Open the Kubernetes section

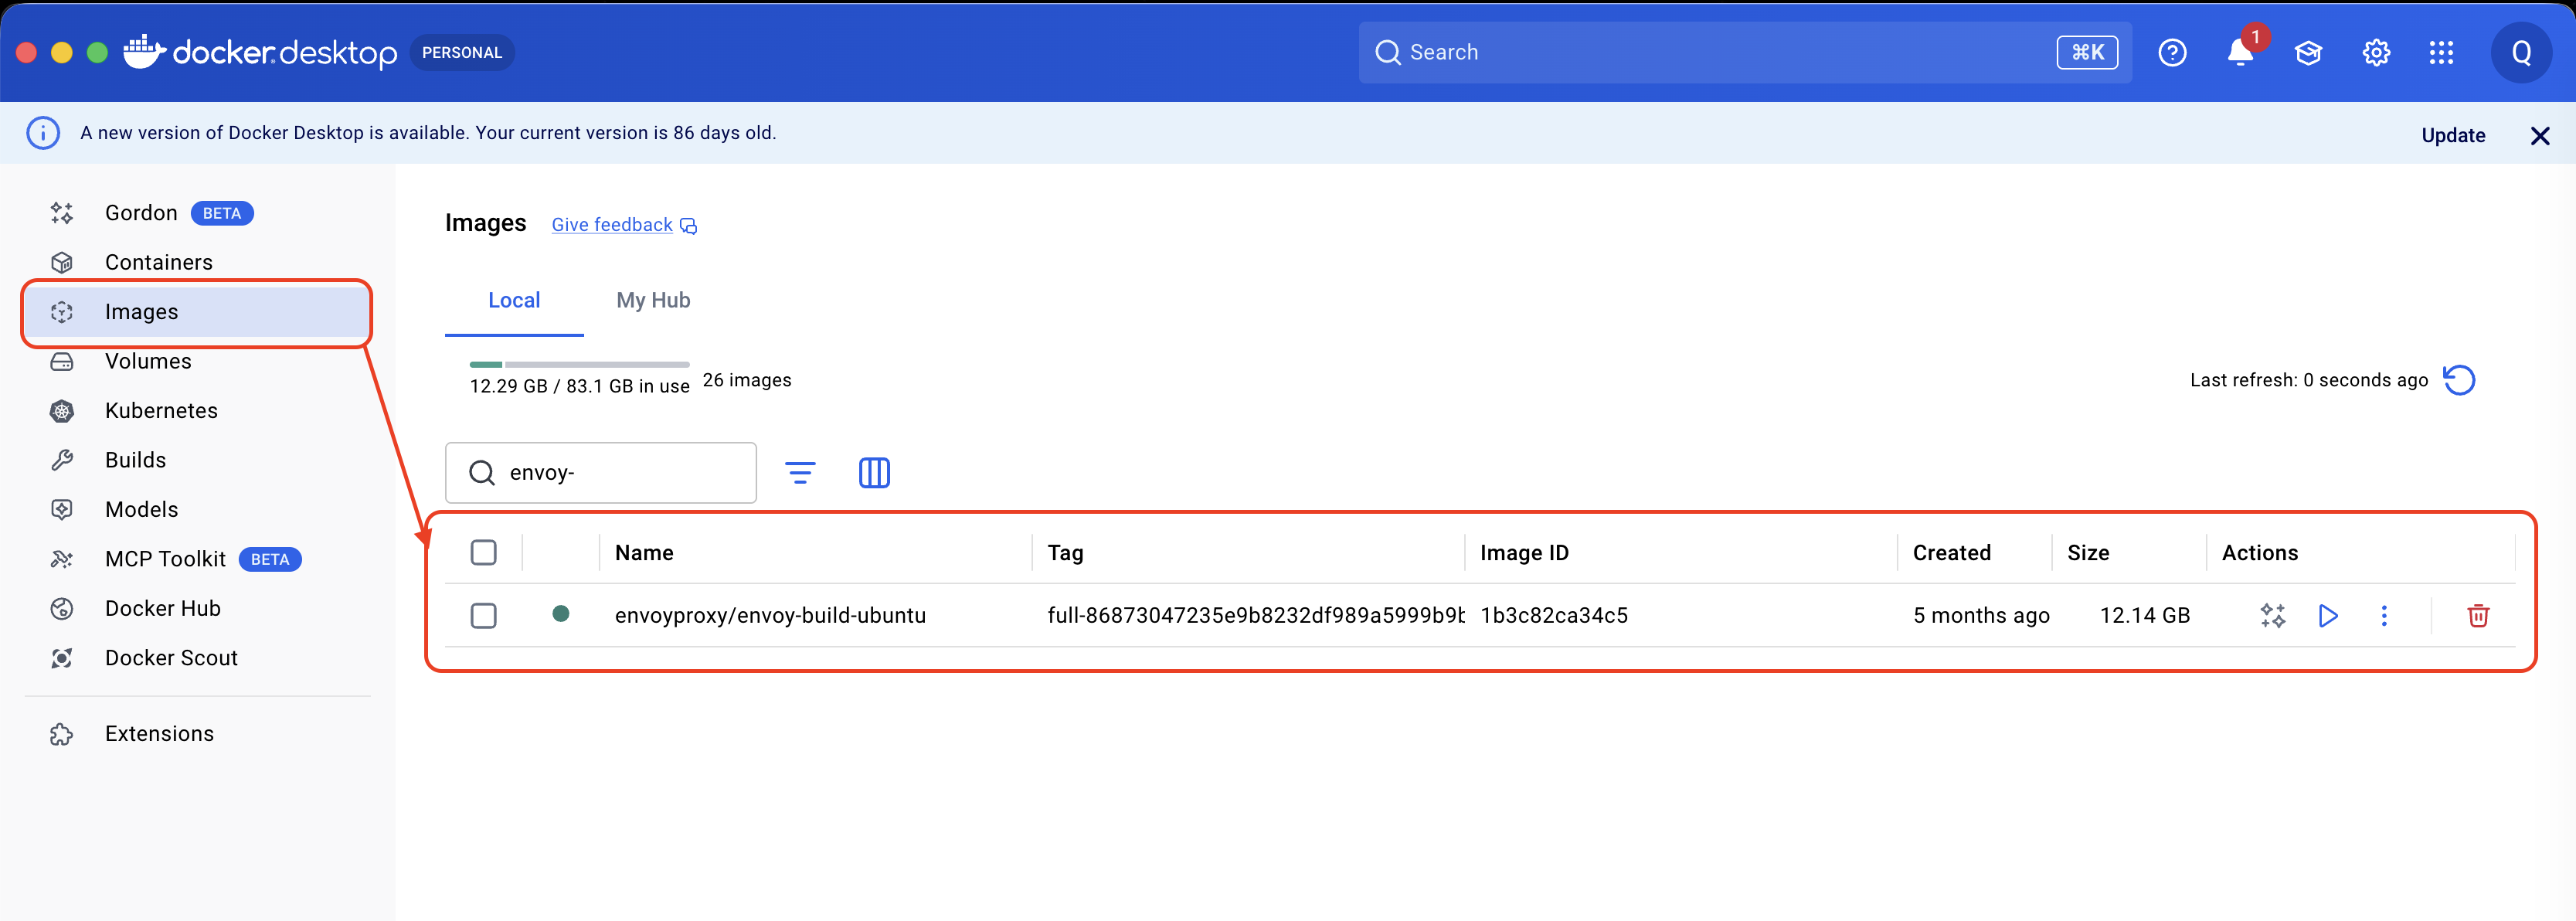198,411
